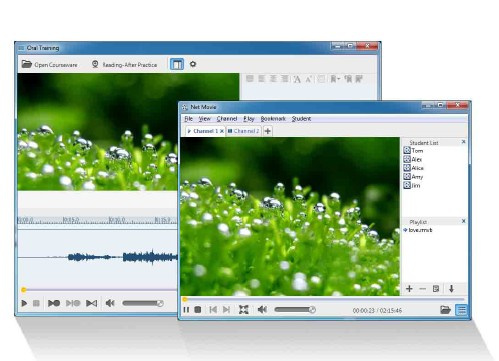Stop playback in Net Movie window
The width and height of the screenshot is (499, 361).
198,310
